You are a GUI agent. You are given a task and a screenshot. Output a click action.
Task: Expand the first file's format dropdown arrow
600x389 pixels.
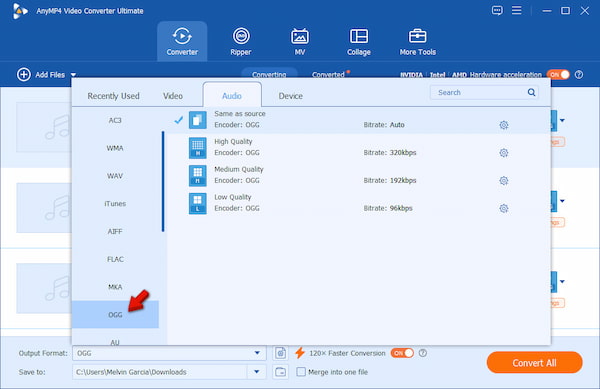click(562, 120)
